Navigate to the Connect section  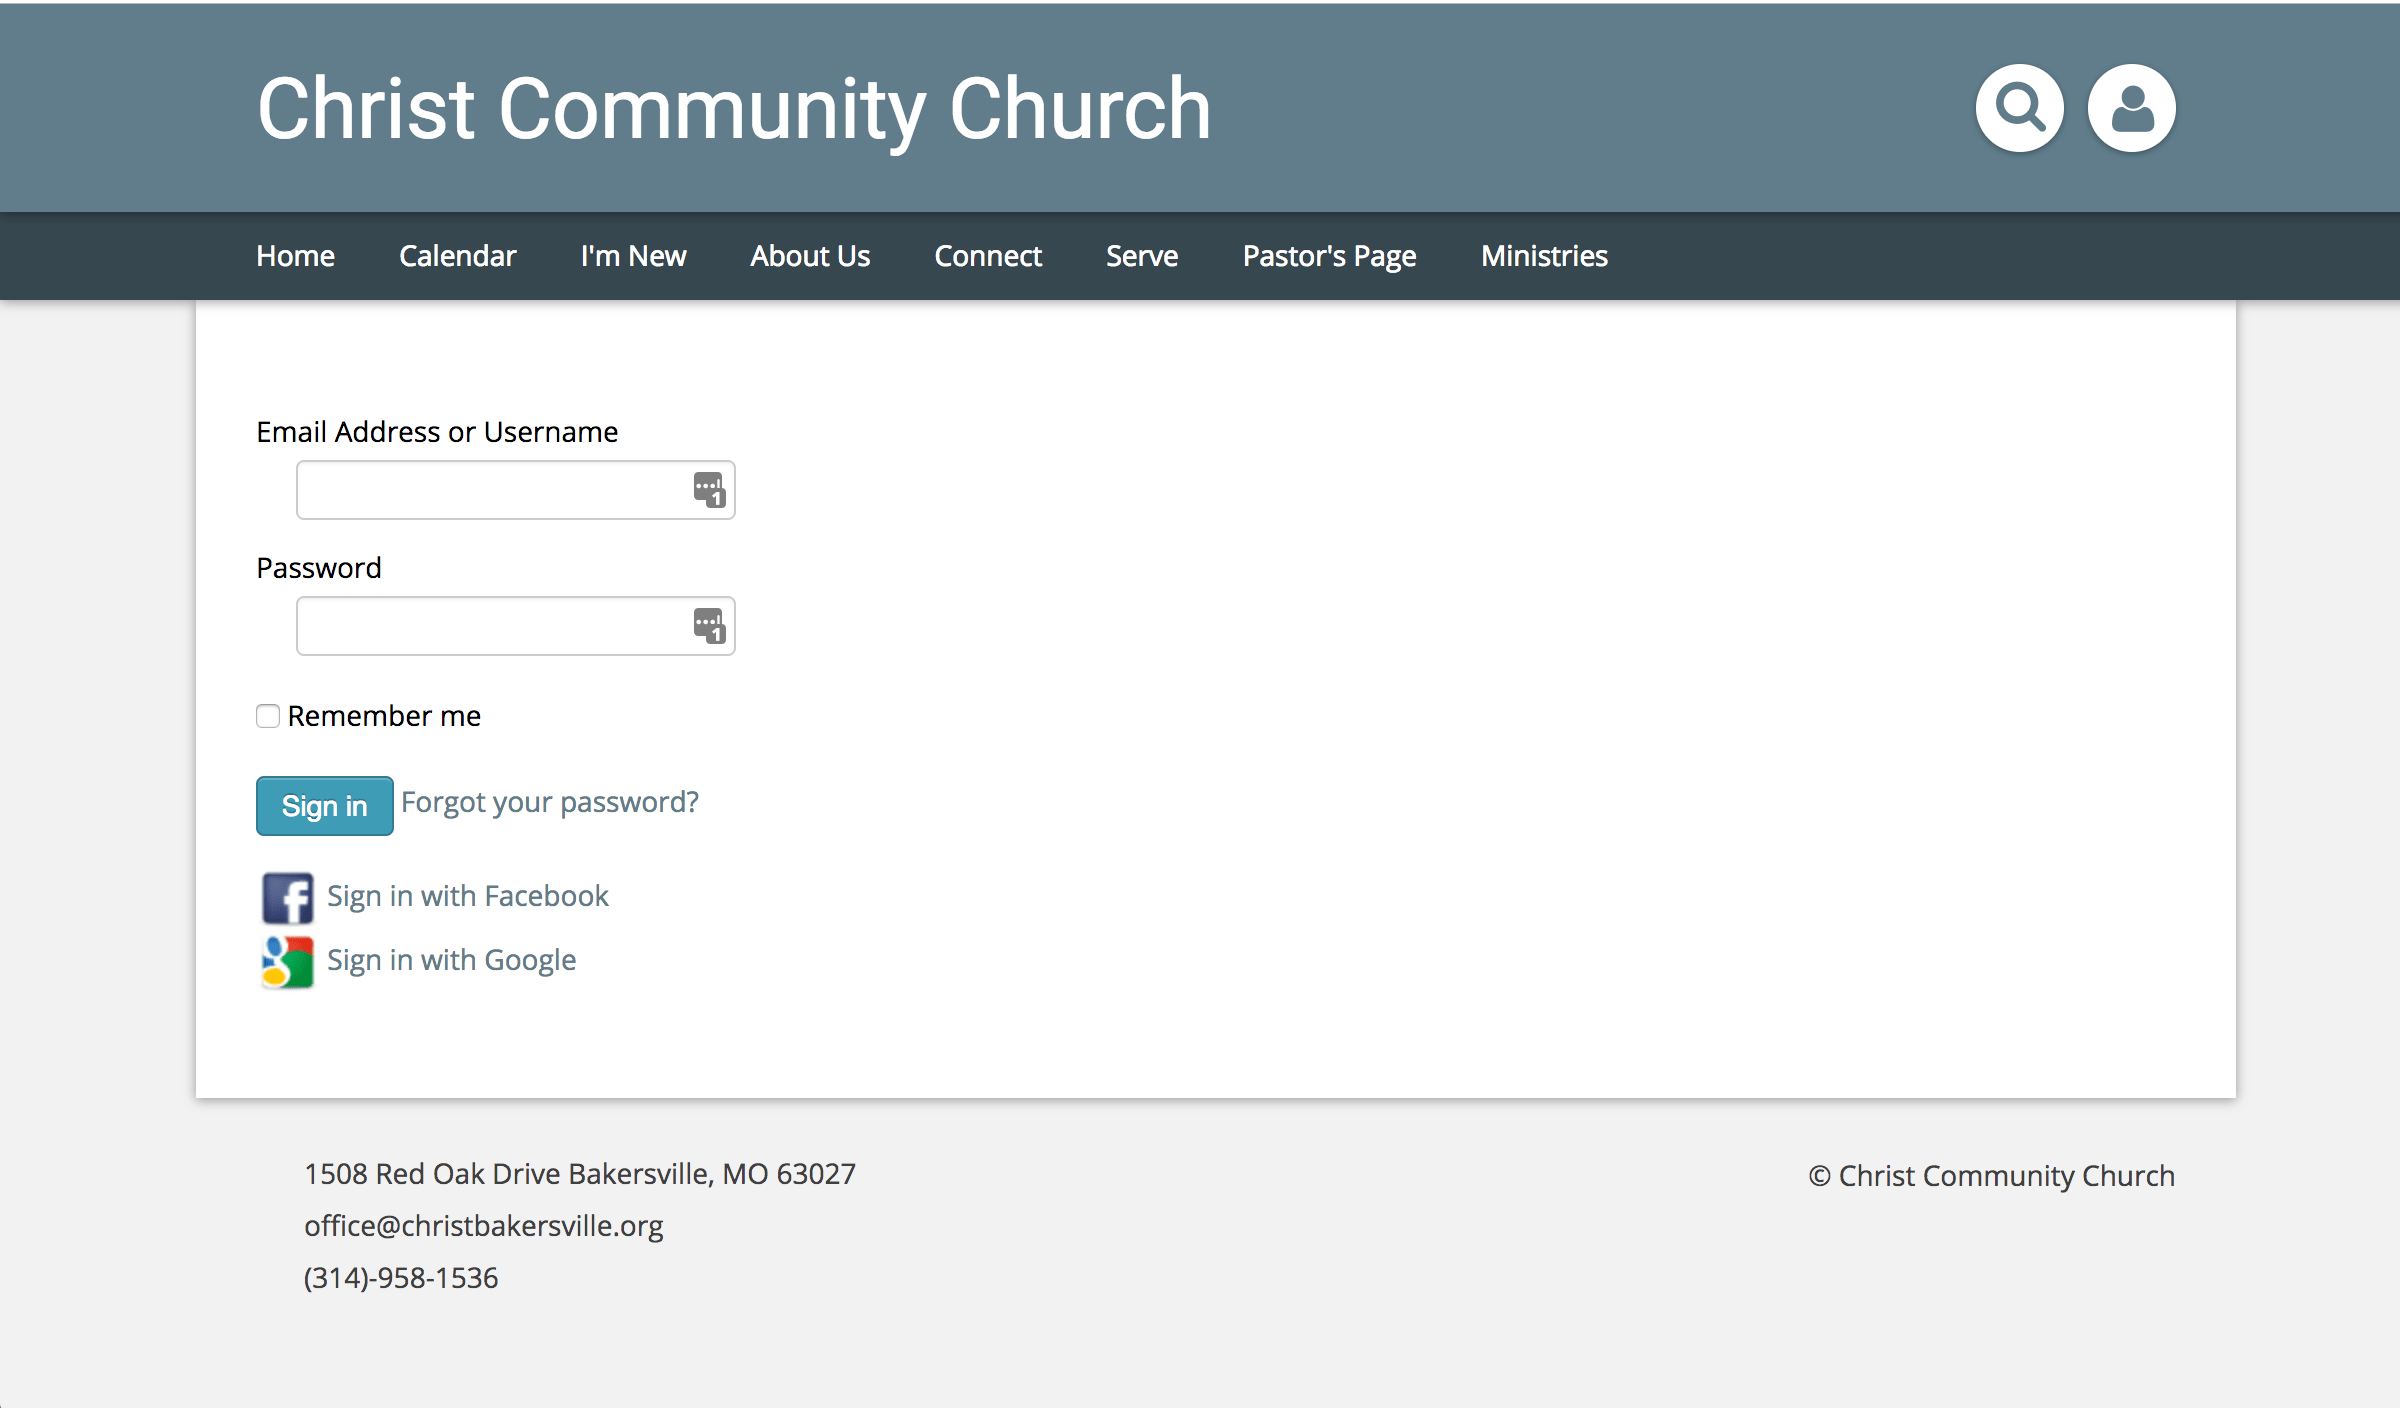[x=987, y=256]
